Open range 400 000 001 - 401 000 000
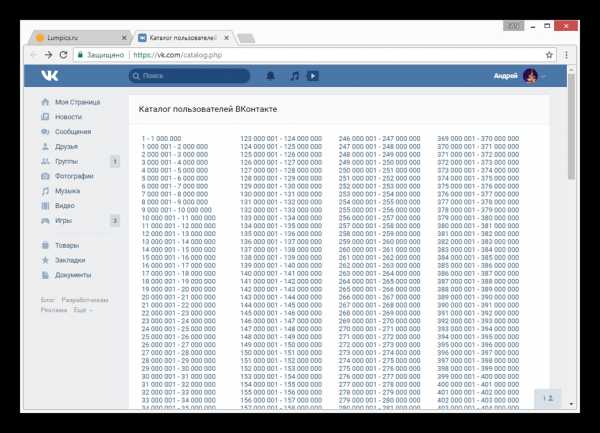Viewport: 600px width, 433px height. pyautogui.click(x=478, y=384)
